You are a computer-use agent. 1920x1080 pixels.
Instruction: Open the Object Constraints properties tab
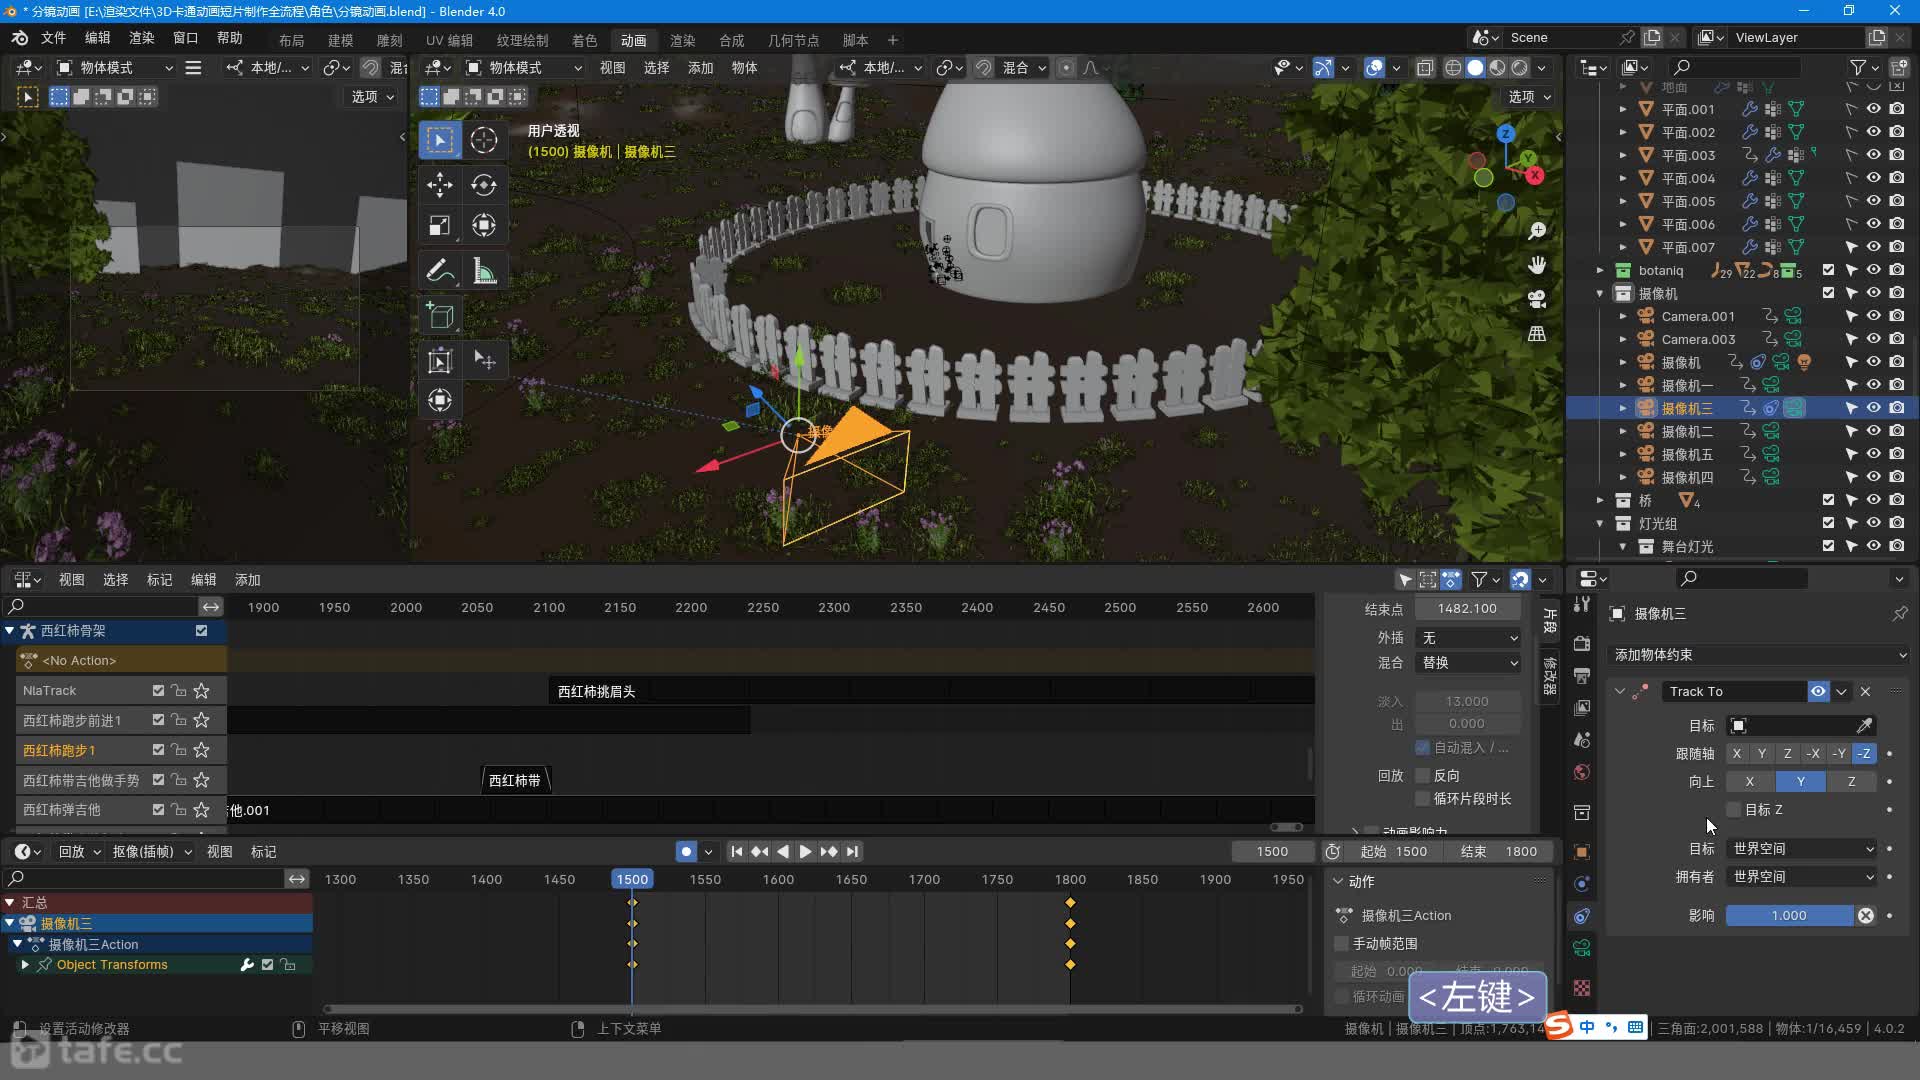point(1582,916)
